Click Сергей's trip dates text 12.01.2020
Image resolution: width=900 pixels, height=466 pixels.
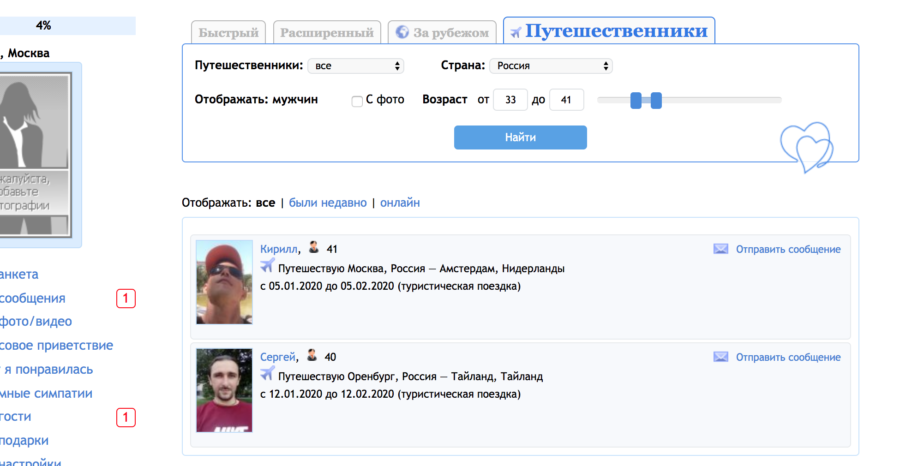pyautogui.click(x=390, y=394)
